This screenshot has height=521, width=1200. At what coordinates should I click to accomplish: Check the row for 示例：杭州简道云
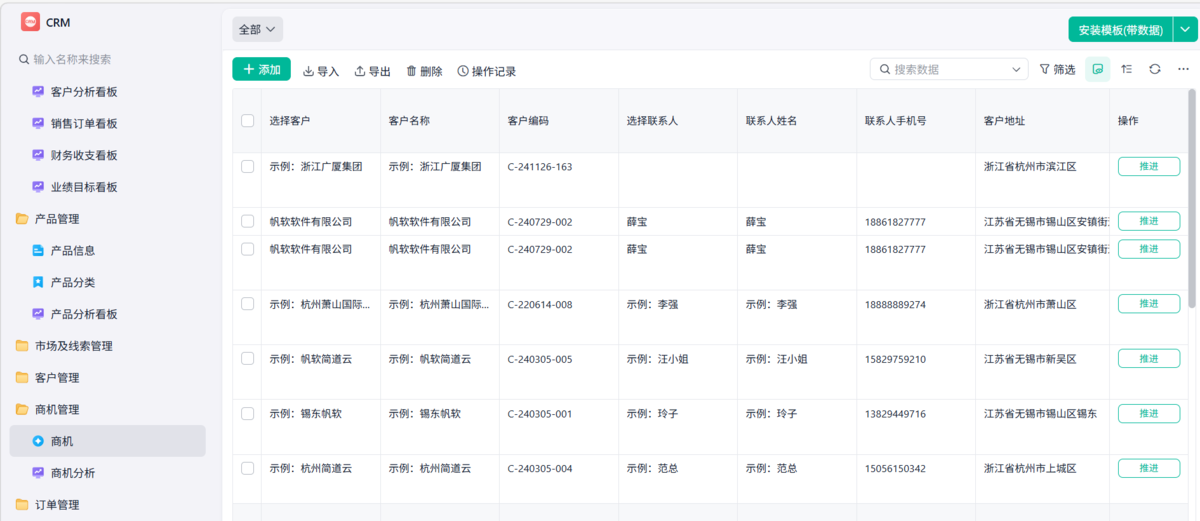click(248, 468)
